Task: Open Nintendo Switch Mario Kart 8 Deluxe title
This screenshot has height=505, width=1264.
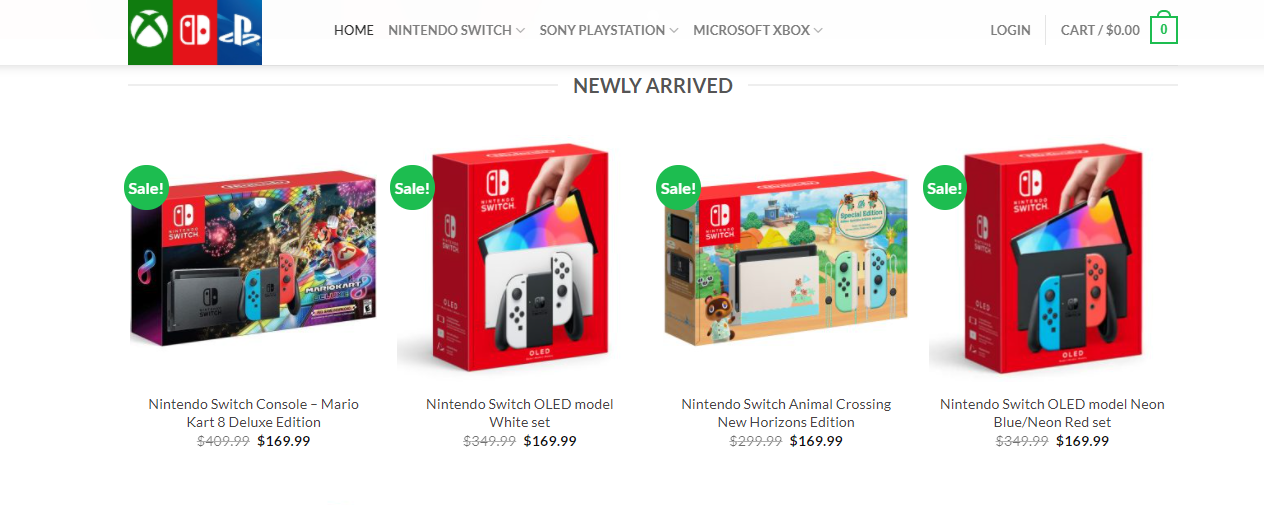Action: 254,413
